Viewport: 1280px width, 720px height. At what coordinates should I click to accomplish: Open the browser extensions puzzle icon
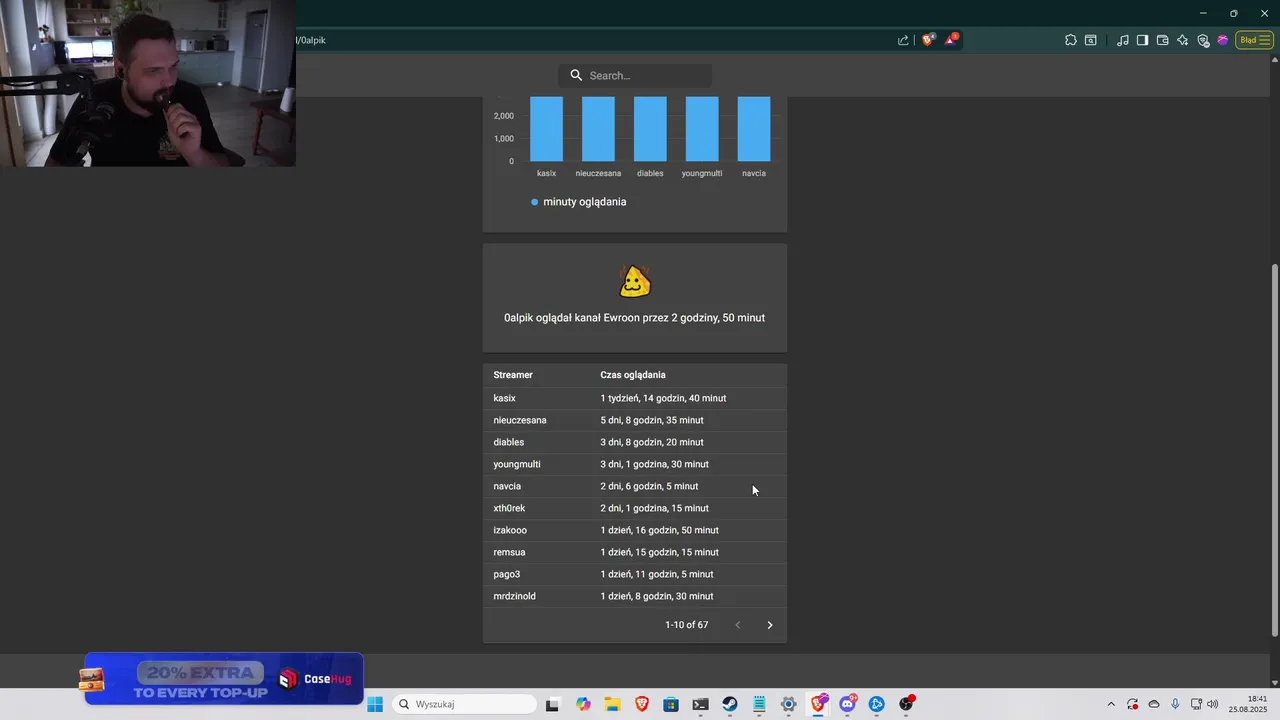tap(1071, 40)
